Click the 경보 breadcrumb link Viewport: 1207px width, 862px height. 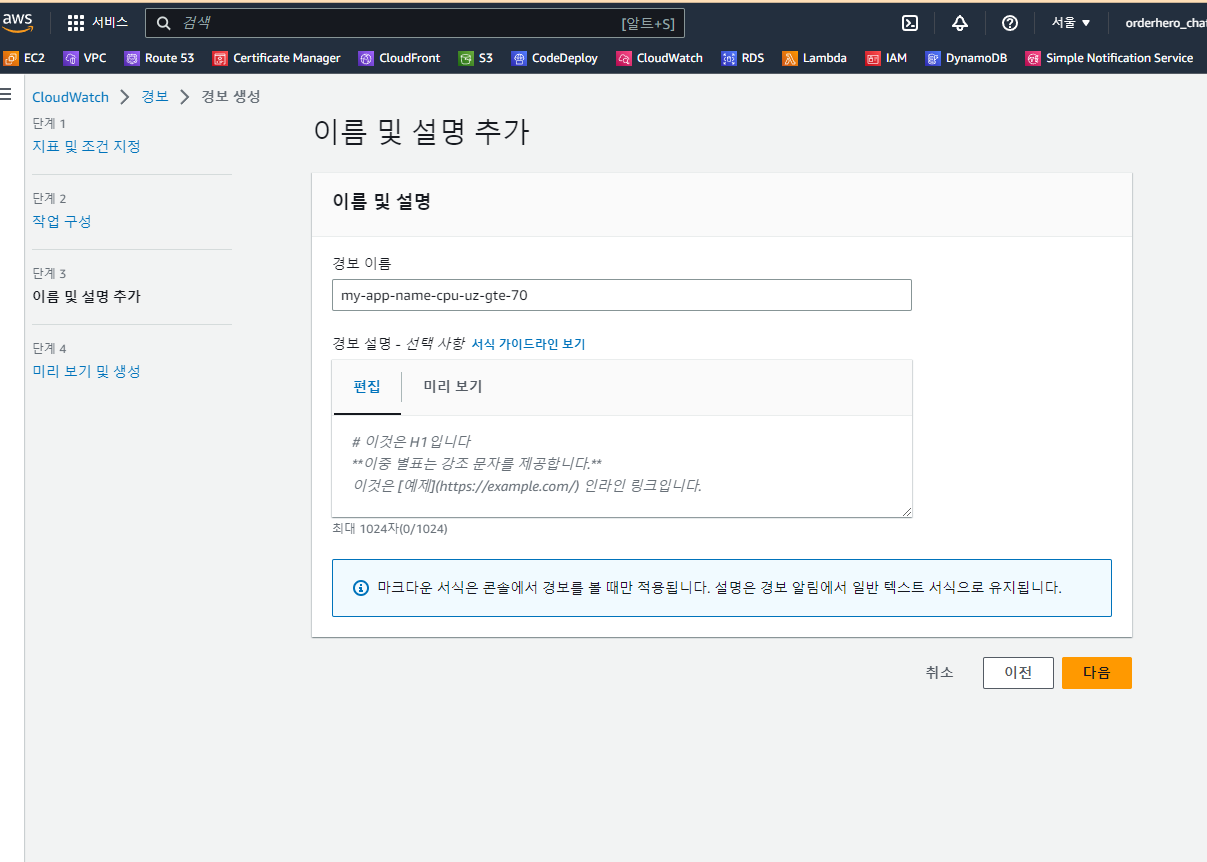click(x=155, y=97)
